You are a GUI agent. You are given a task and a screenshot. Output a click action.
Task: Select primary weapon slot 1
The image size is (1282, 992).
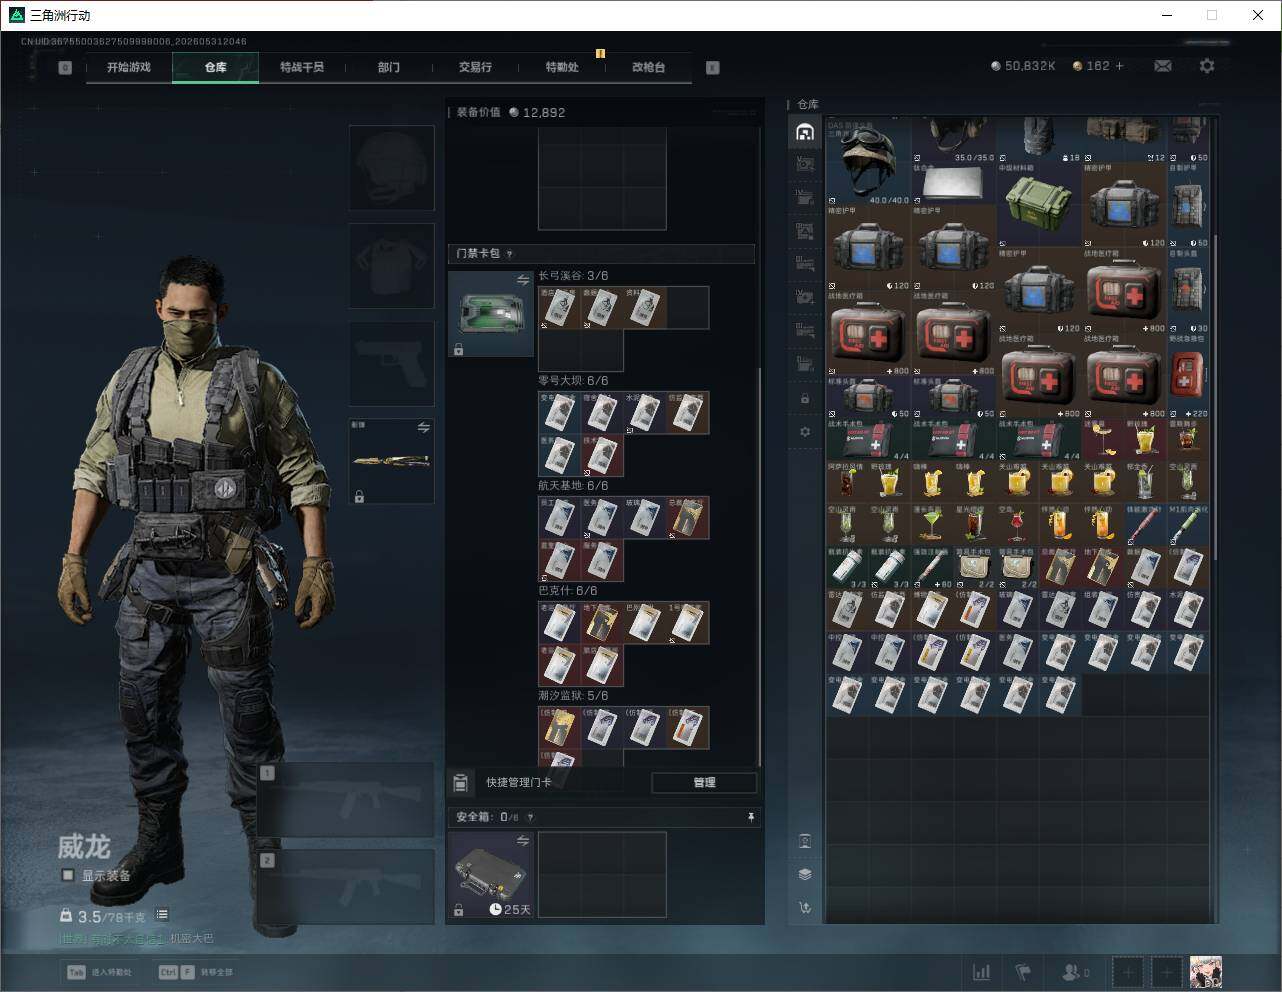[346, 800]
